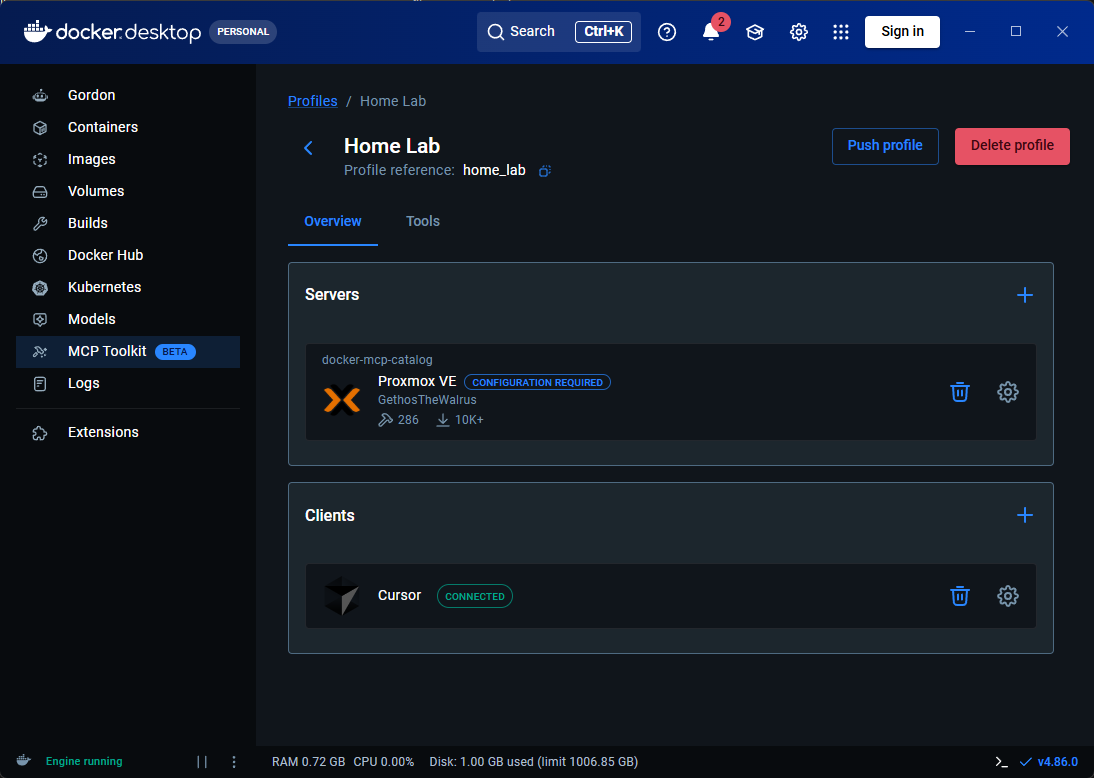This screenshot has width=1094, height=778.
Task: Click the Builds wrench icon
Action: click(x=40, y=224)
